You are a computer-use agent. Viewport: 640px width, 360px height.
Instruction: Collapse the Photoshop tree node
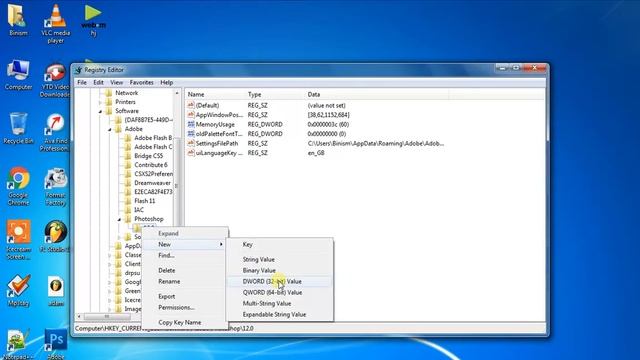click(x=119, y=219)
